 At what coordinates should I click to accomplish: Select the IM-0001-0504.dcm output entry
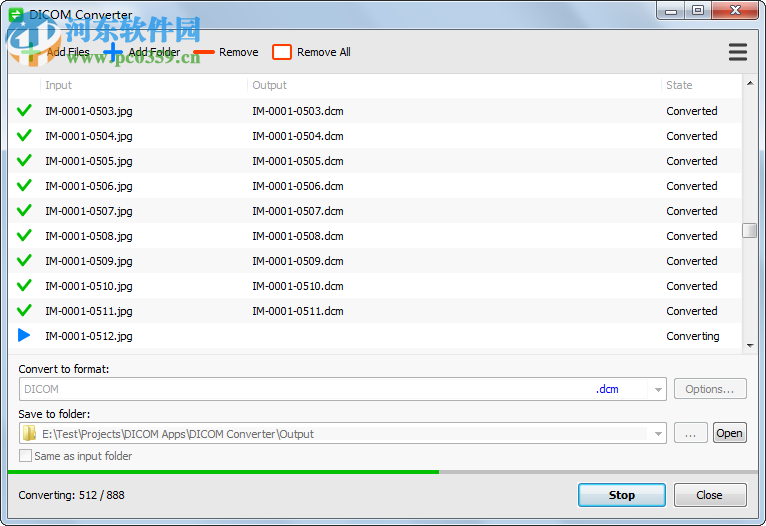(298, 136)
